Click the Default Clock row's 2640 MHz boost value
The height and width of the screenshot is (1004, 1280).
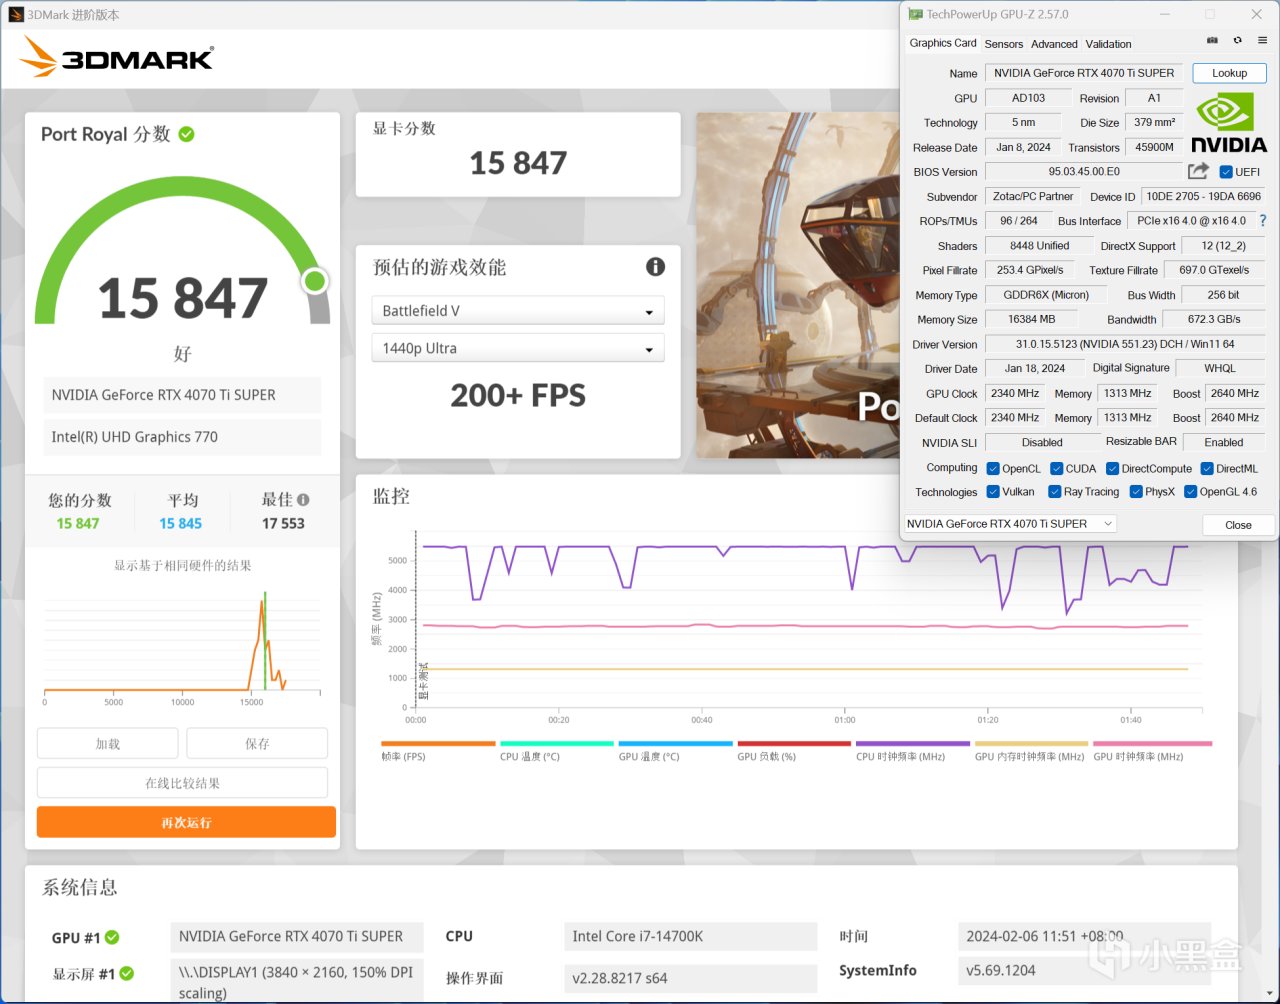point(1235,418)
